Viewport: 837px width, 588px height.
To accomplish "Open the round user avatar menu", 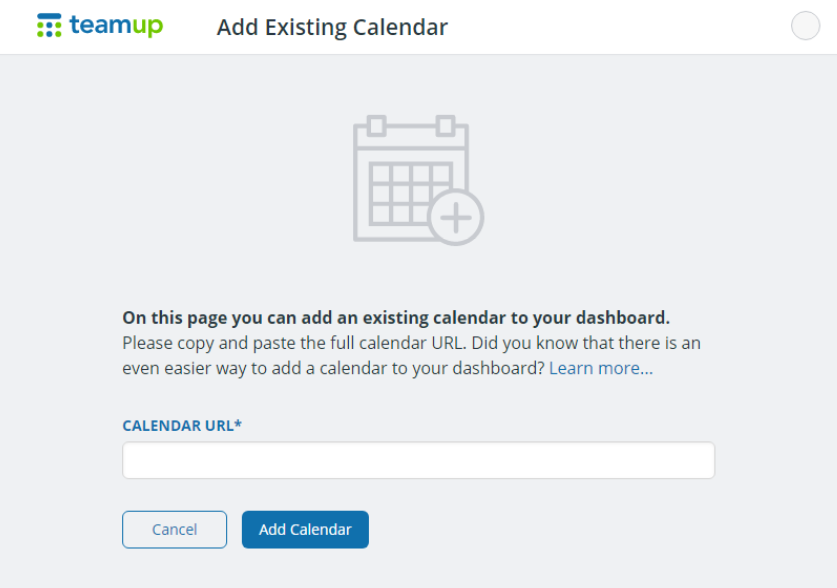I will [x=805, y=26].
